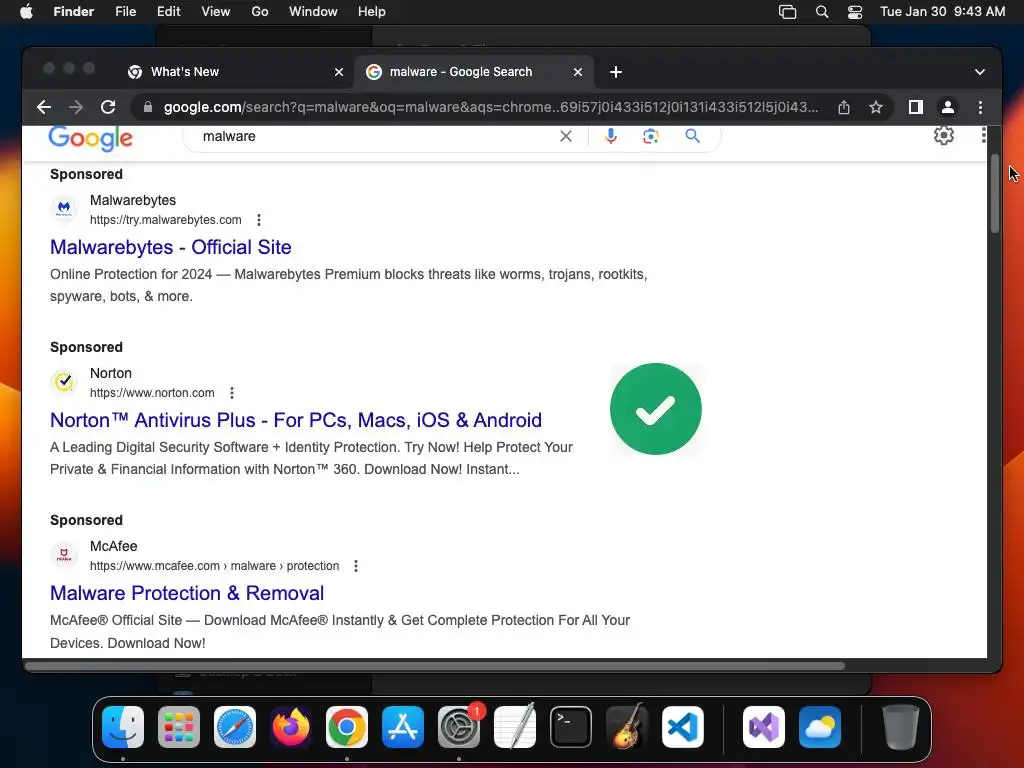
Task: Open Google quick settings gear
Action: [x=944, y=135]
